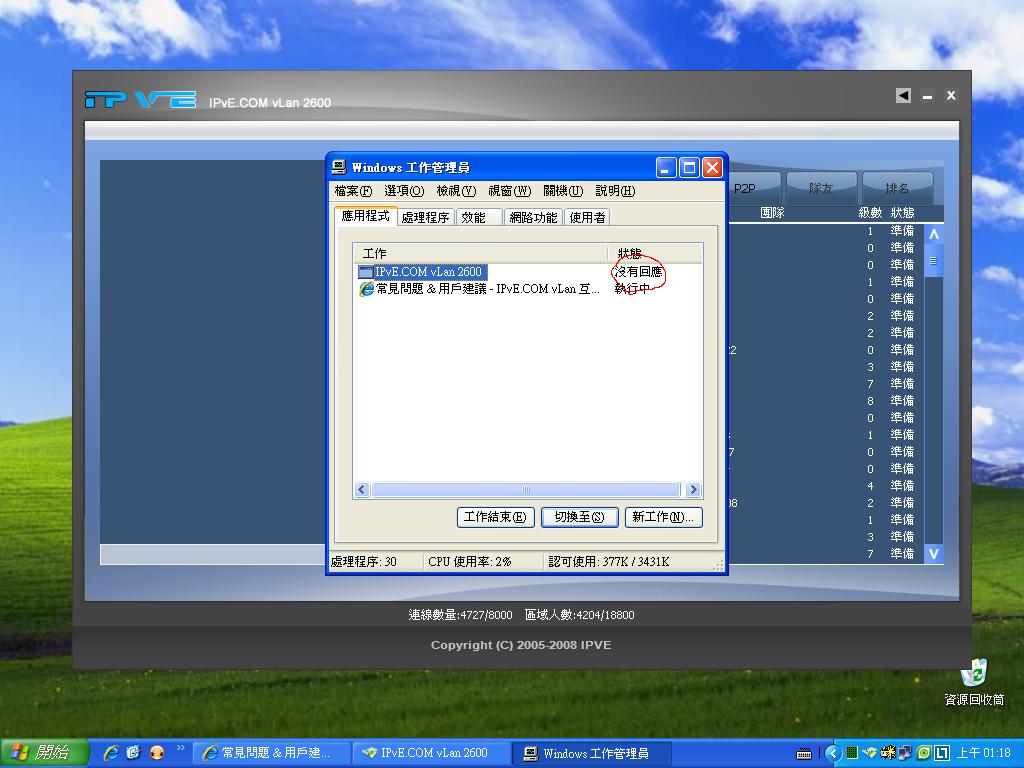Click the keyboard language bar icon in taskbar

804,754
